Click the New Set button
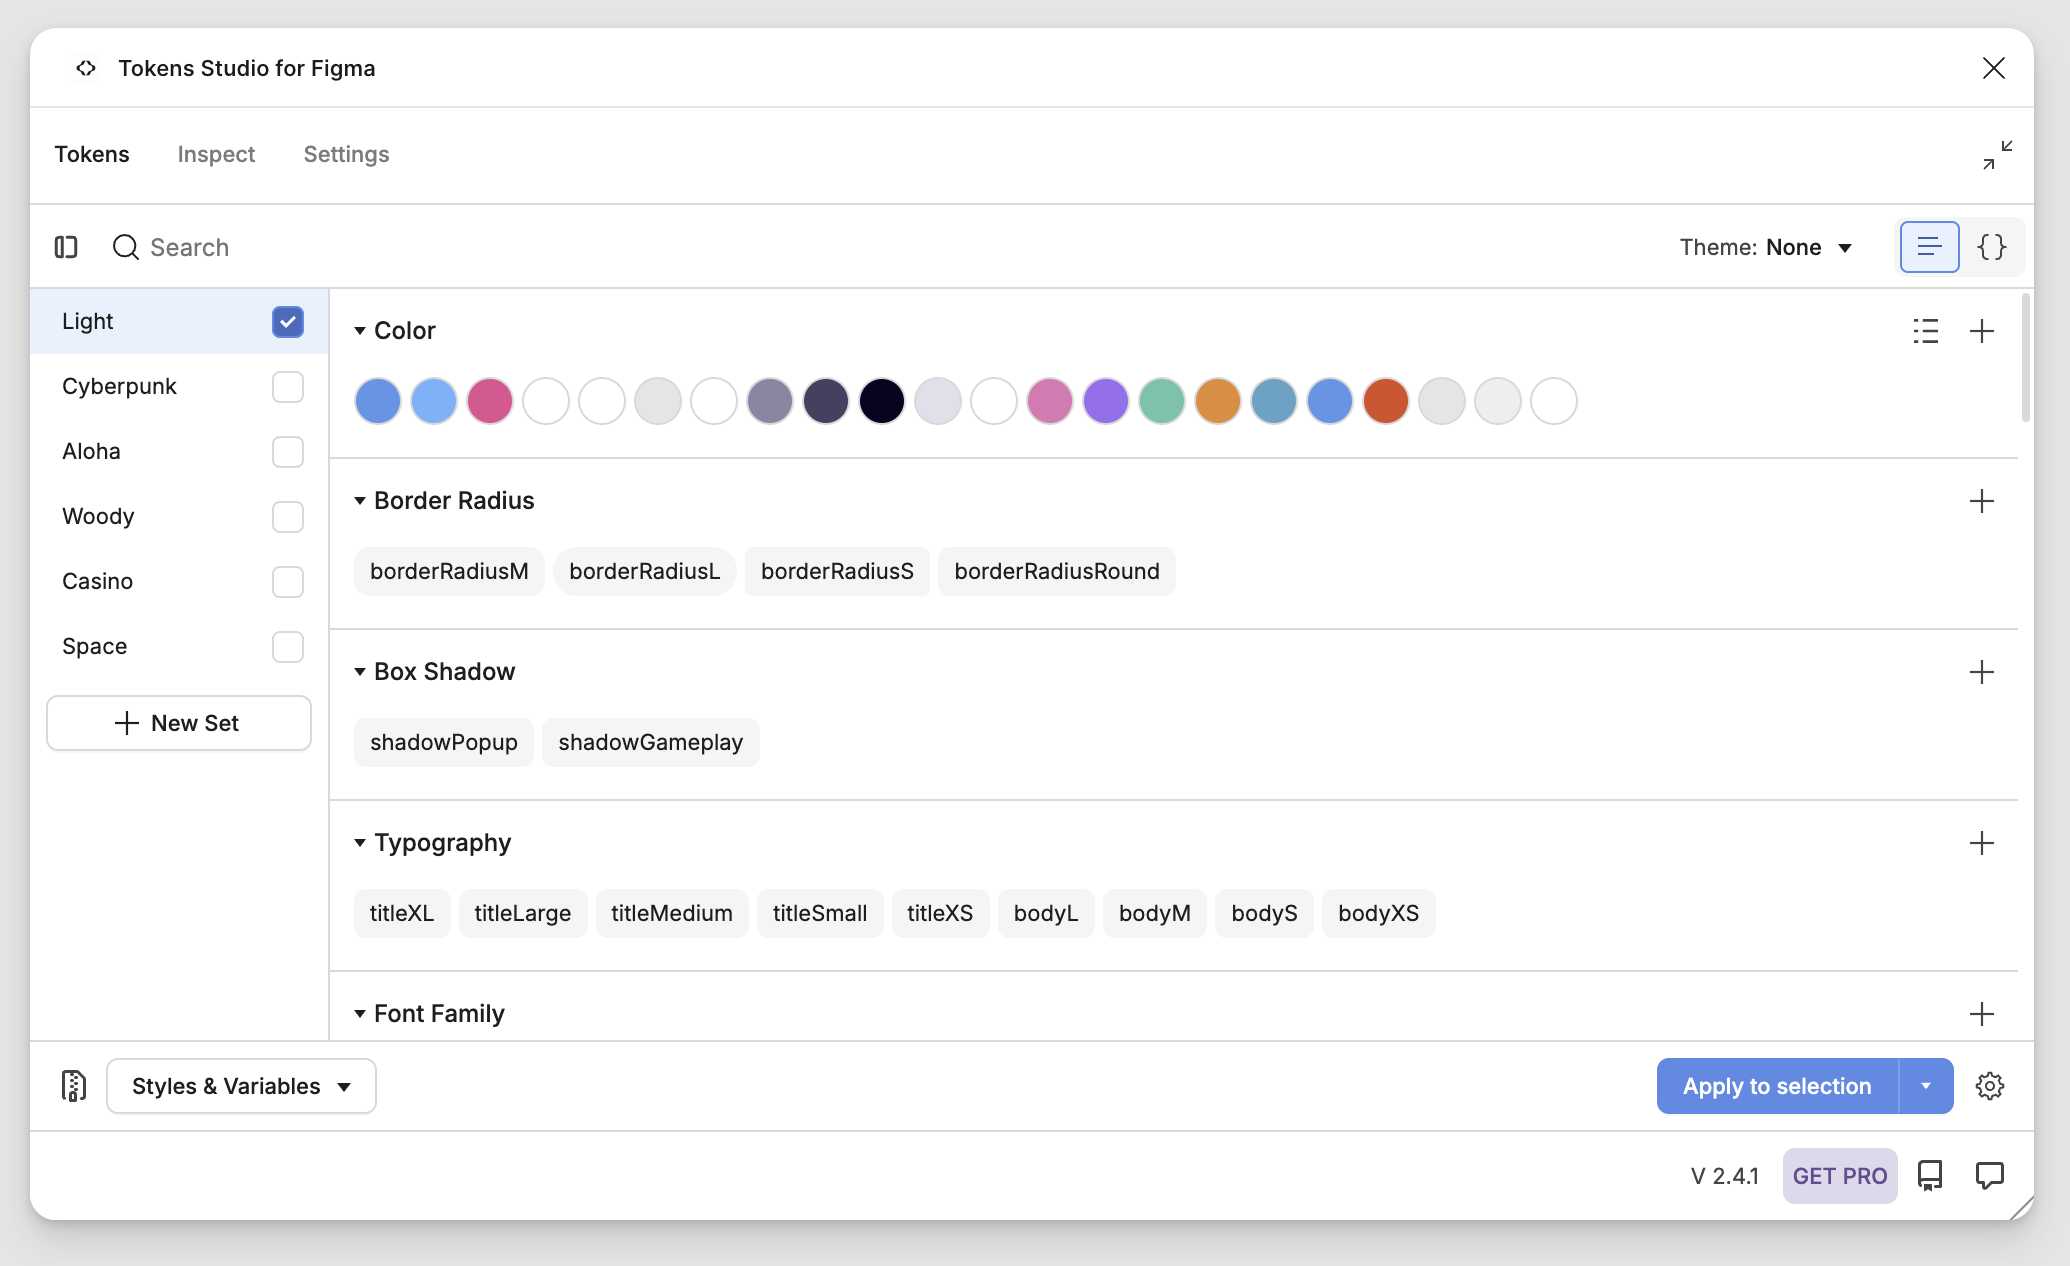Screen dimensions: 2070x1266 179,723
